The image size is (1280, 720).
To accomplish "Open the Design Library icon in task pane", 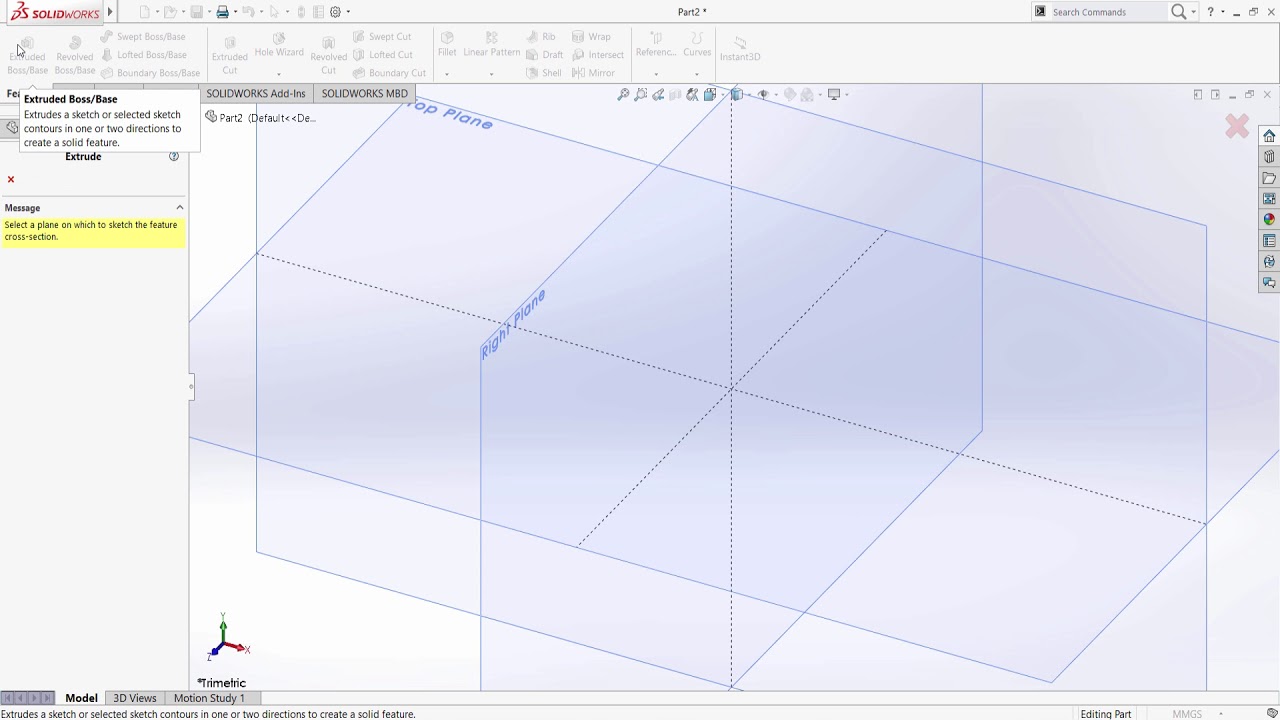I will tap(1269, 157).
